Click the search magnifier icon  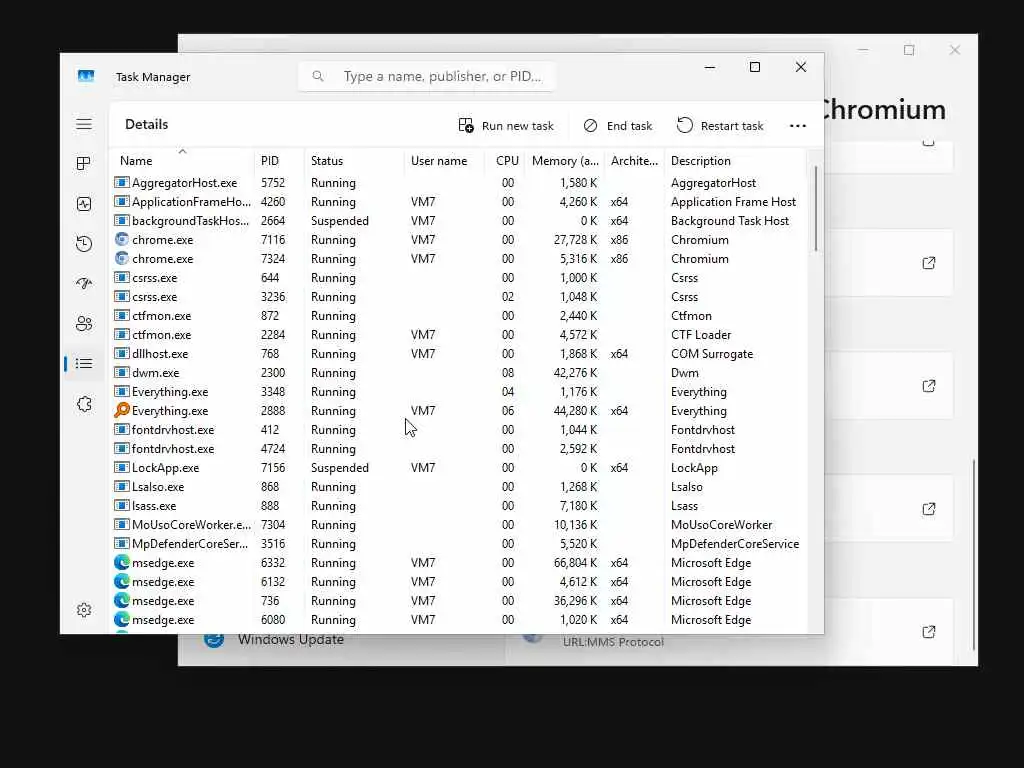pos(318,76)
